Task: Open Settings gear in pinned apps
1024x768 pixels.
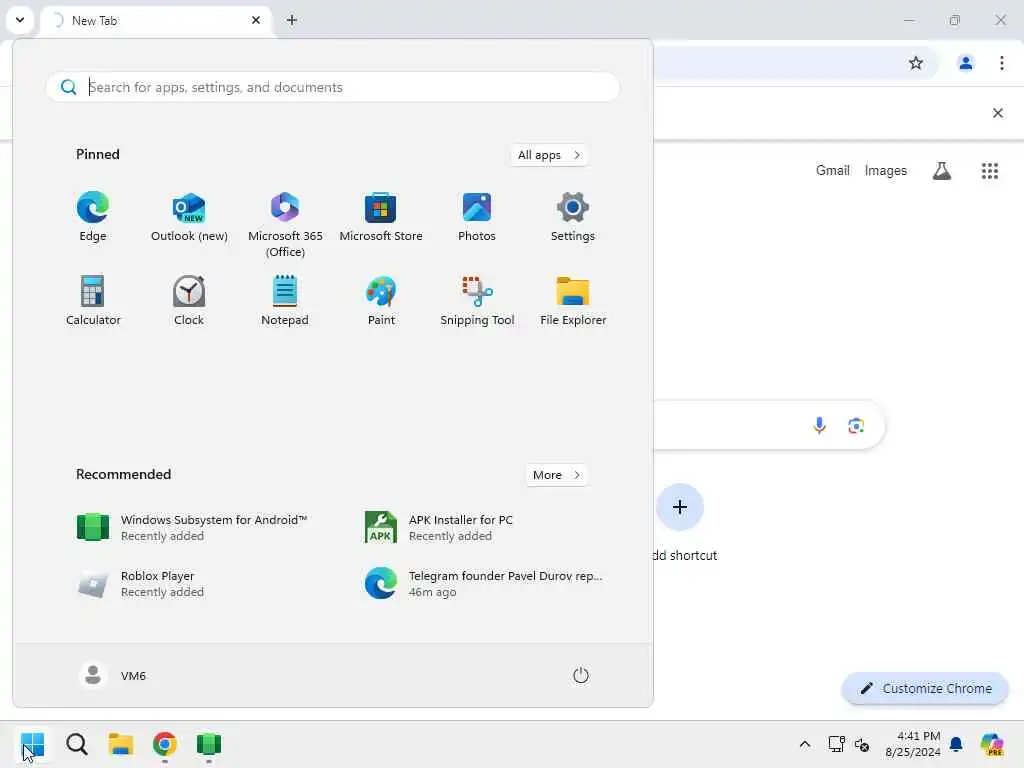Action: tap(573, 217)
